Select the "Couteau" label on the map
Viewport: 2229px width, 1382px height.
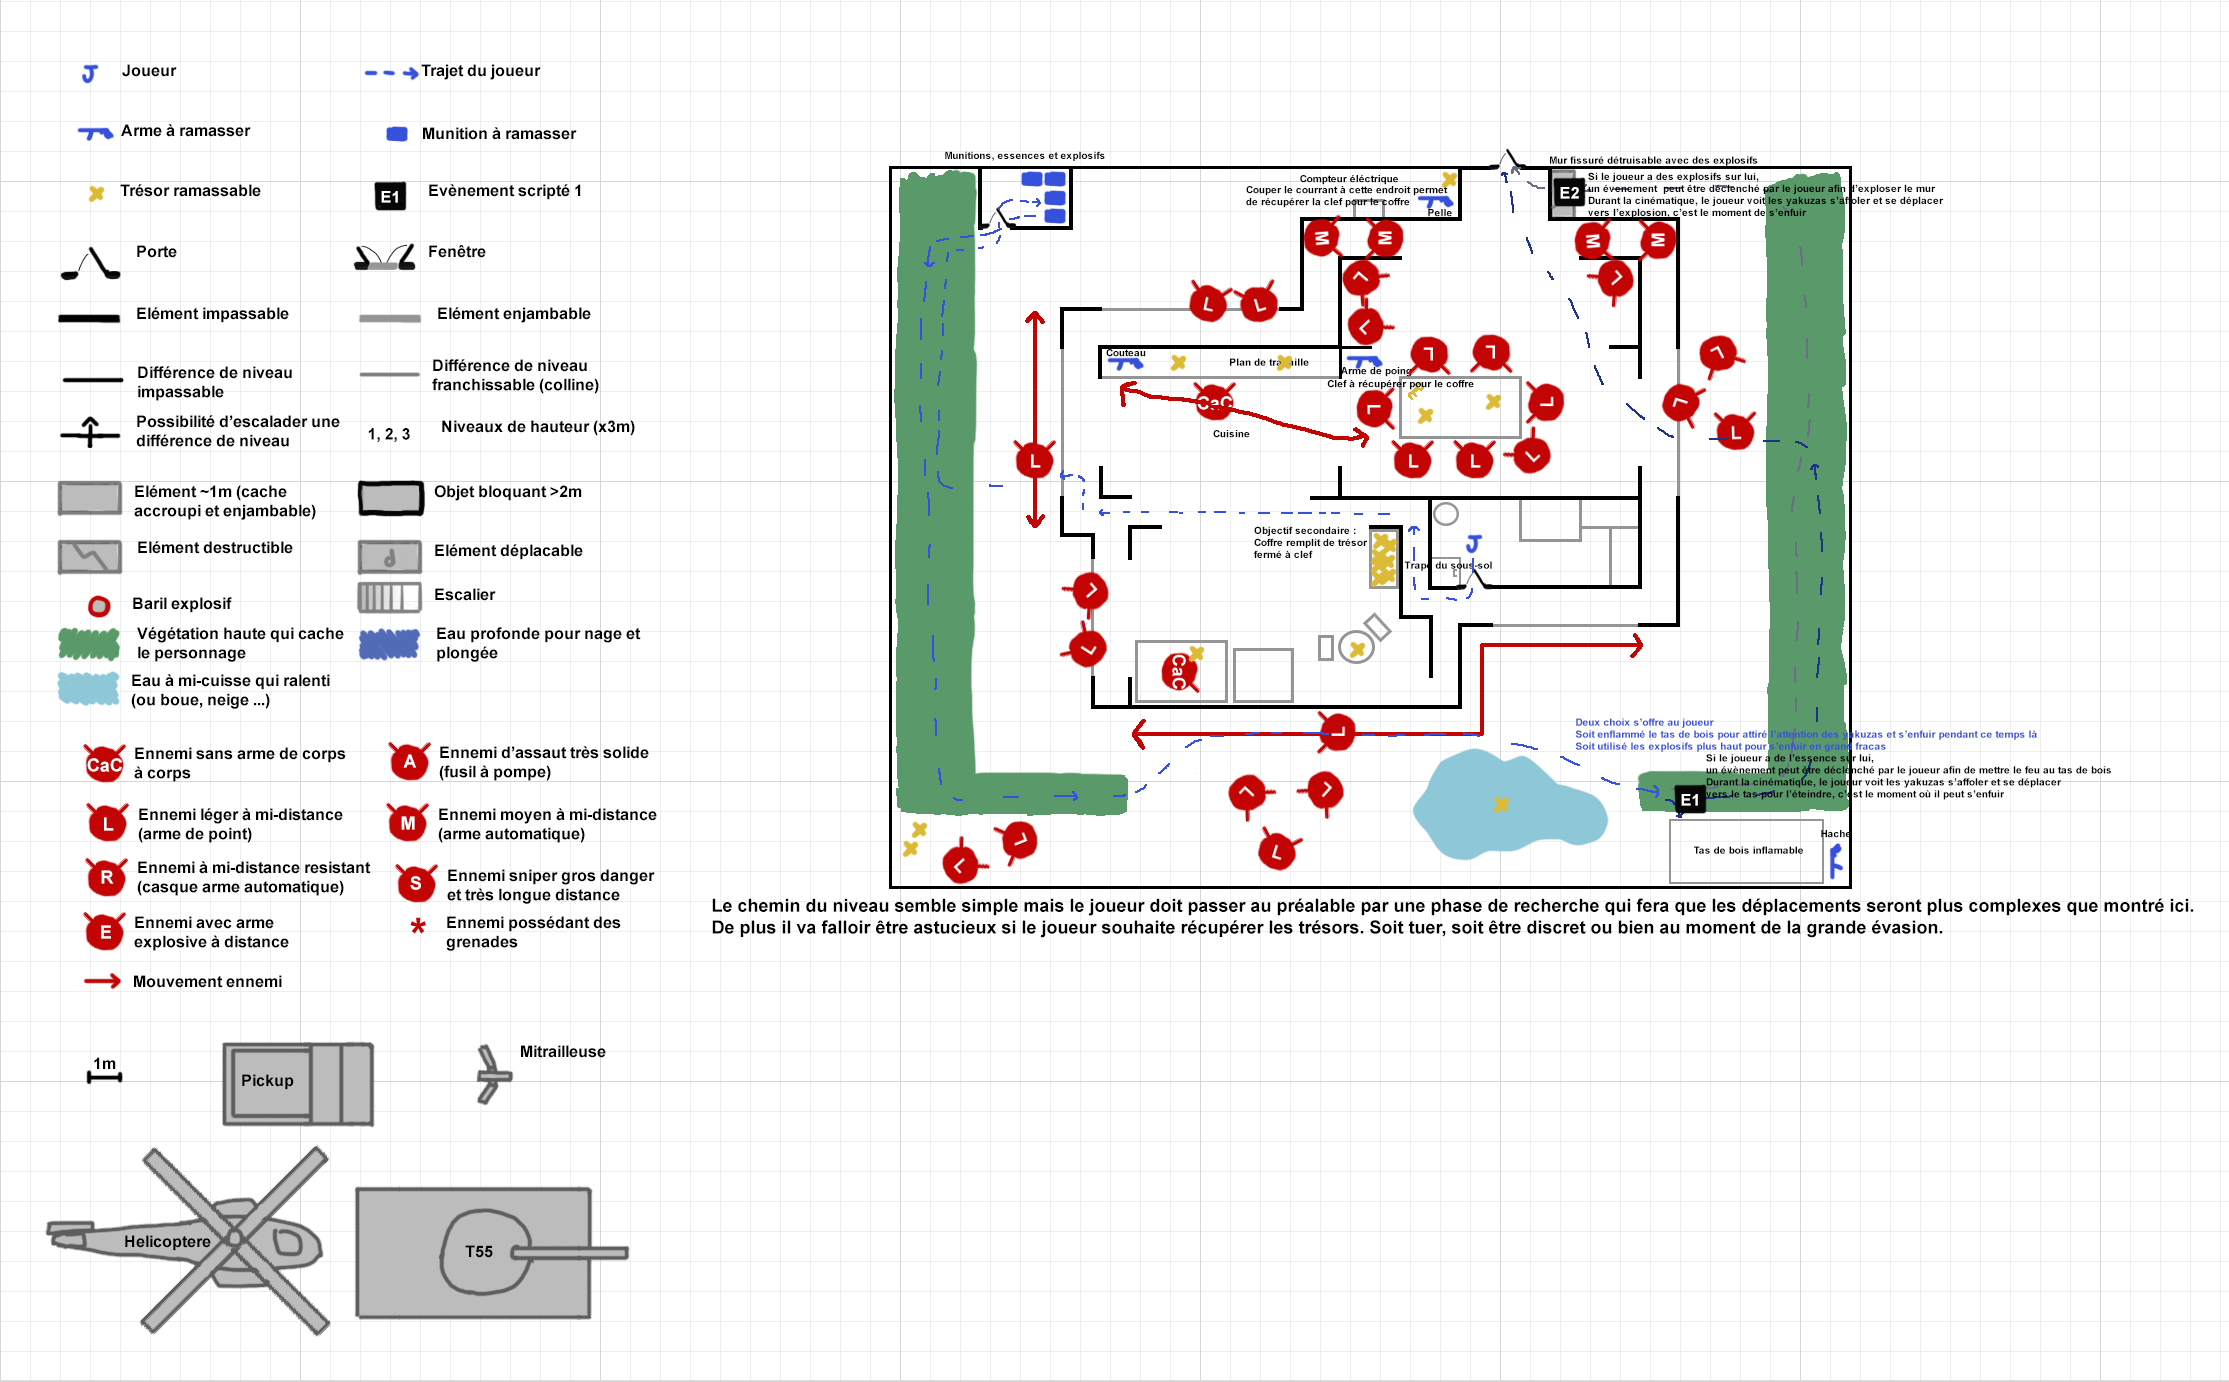click(1126, 353)
